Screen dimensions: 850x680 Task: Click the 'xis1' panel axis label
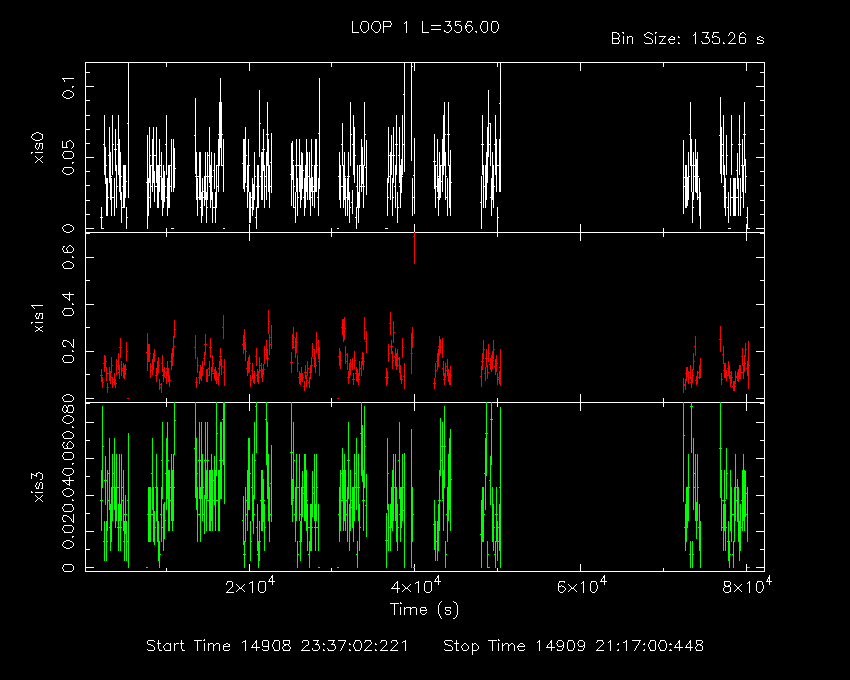(38, 318)
